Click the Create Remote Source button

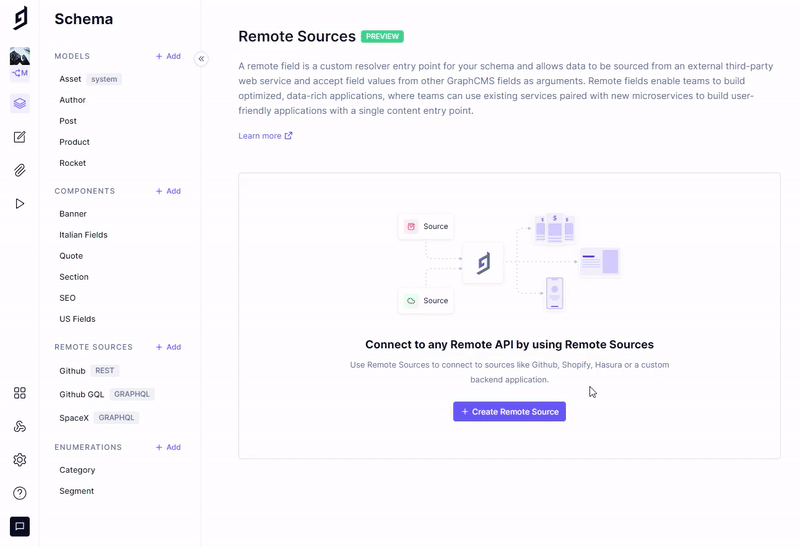[x=509, y=412]
